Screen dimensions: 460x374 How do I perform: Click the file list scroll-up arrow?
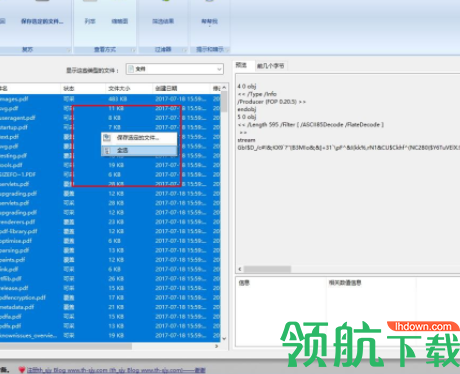(x=224, y=88)
